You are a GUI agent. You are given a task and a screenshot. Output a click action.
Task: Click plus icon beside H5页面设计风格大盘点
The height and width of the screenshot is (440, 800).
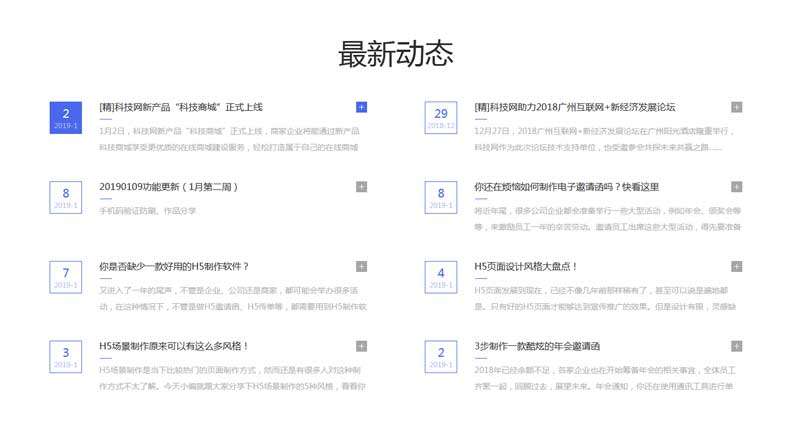[736, 266]
